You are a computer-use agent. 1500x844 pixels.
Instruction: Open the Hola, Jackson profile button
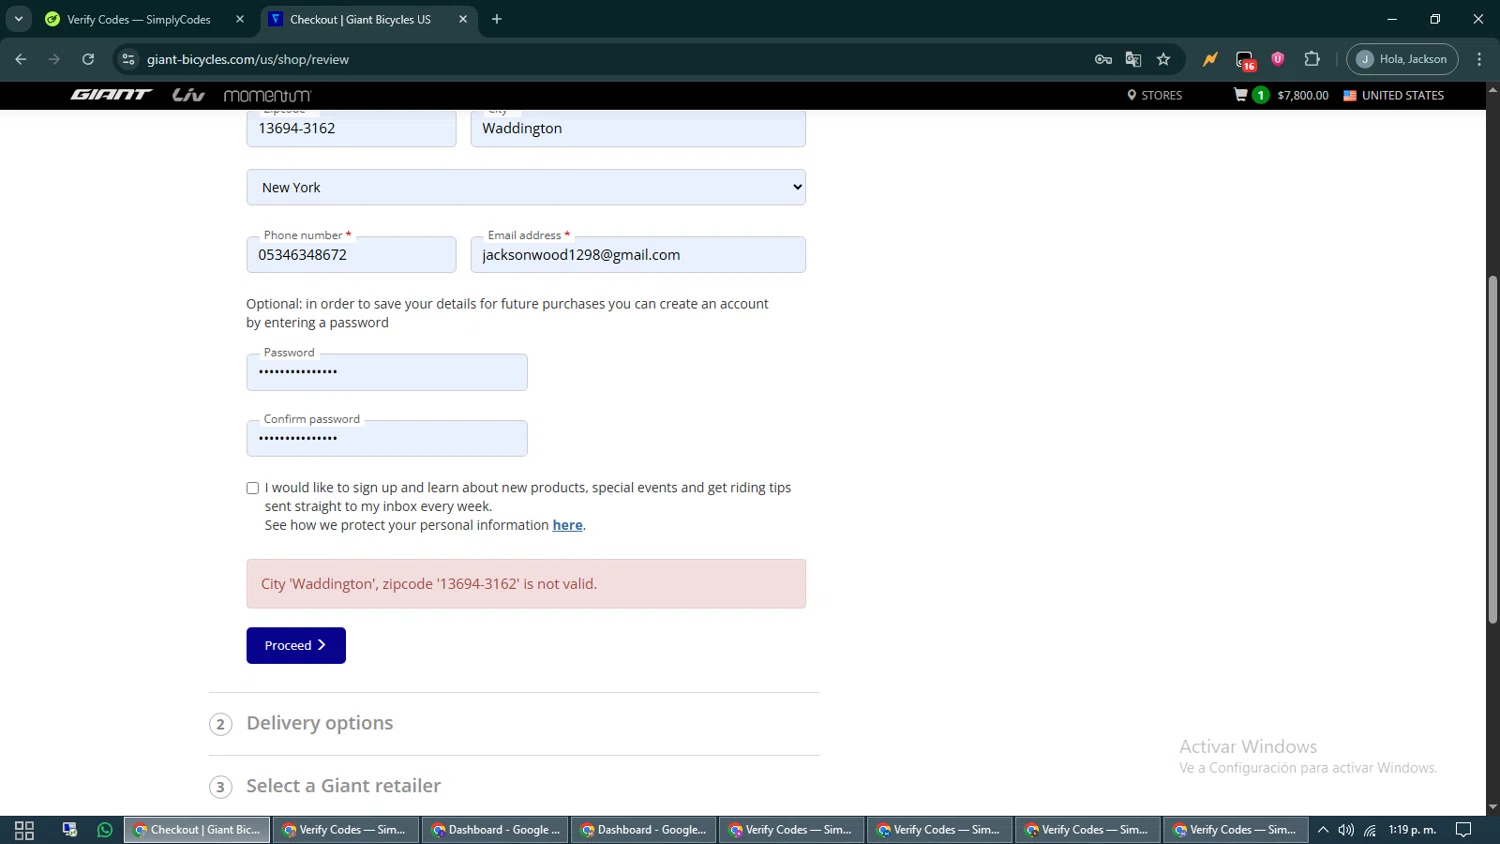(1402, 59)
